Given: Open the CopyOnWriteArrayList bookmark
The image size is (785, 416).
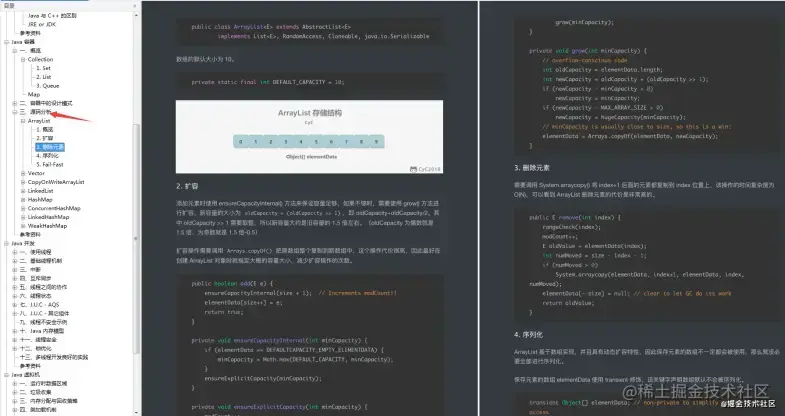Looking at the screenshot, I should pos(56,182).
